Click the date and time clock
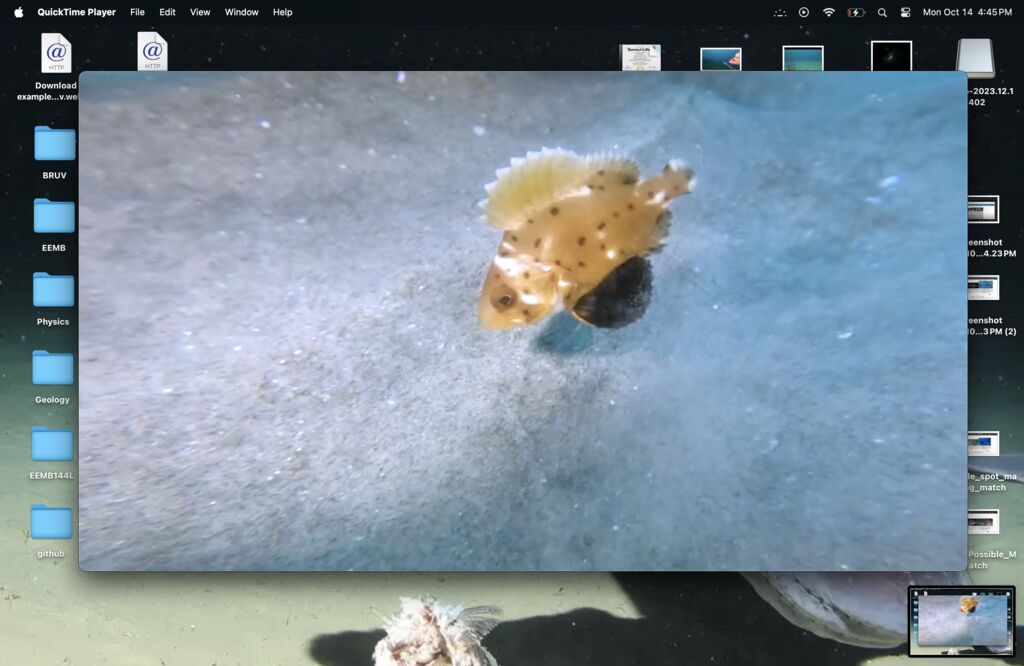This screenshot has height=666, width=1024. 967,12
